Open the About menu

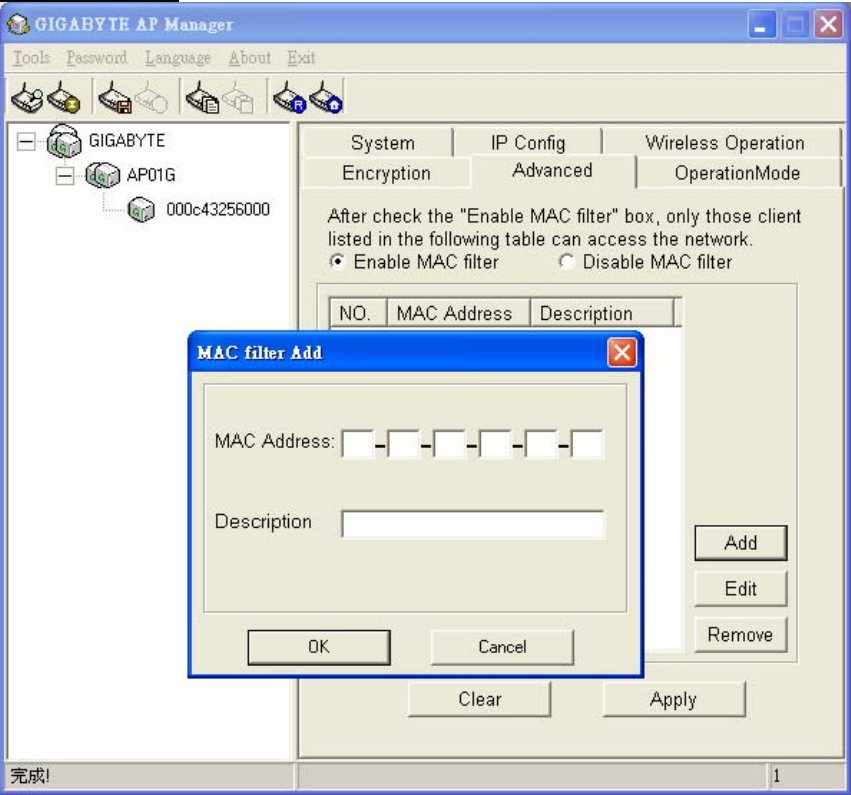coord(250,58)
